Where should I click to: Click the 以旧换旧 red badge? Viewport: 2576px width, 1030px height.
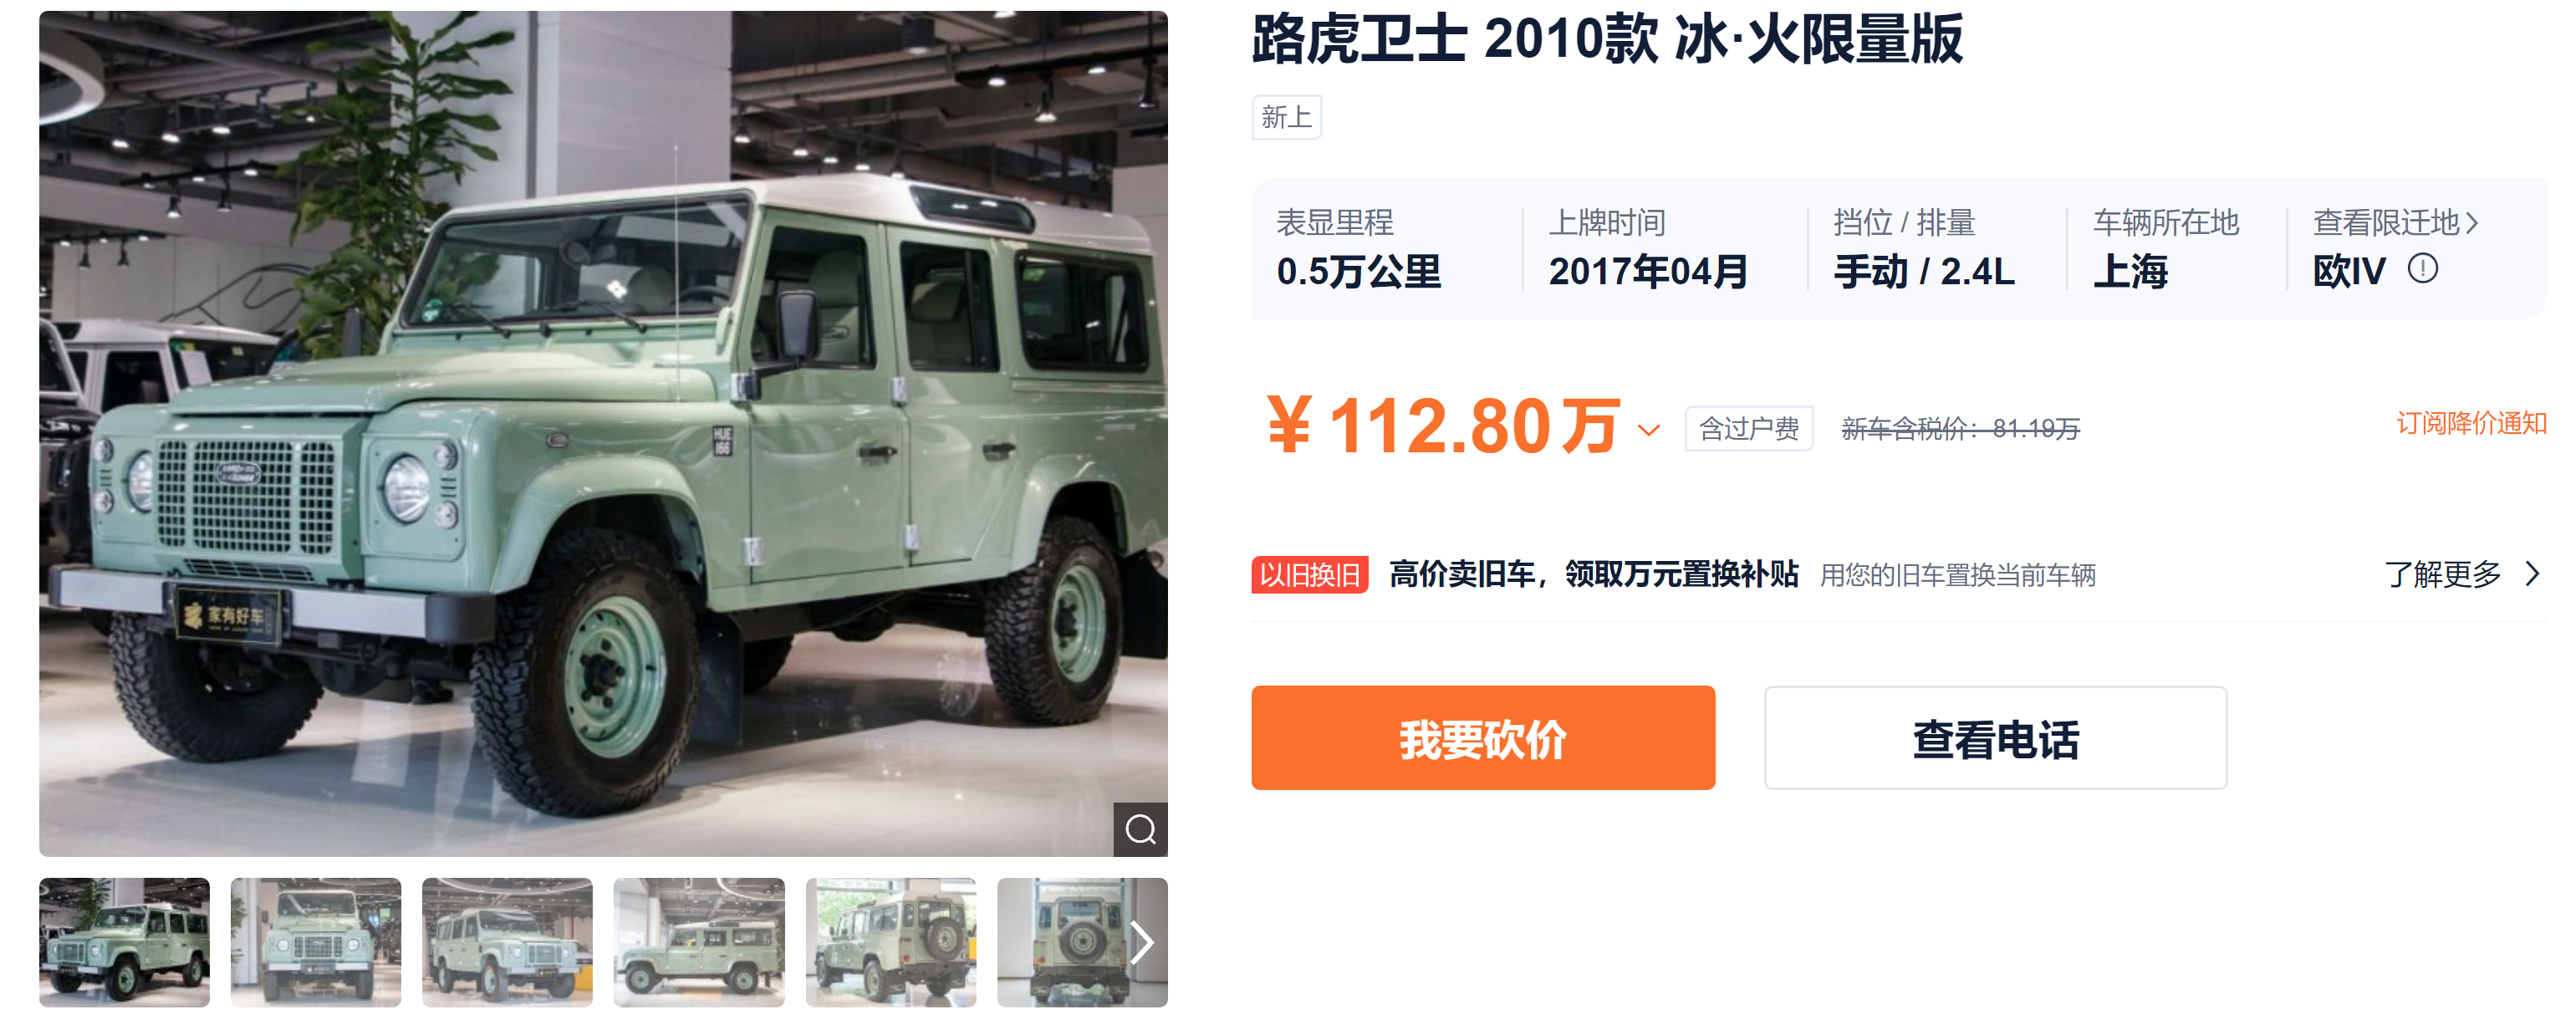point(1310,575)
